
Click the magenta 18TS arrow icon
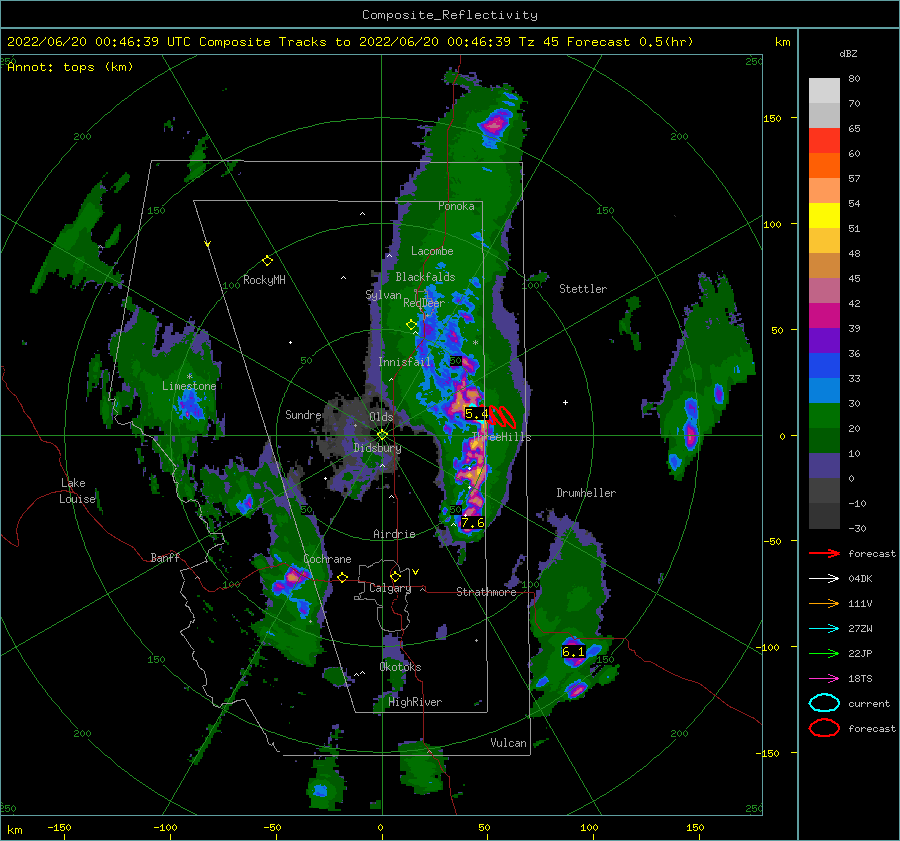coord(824,679)
